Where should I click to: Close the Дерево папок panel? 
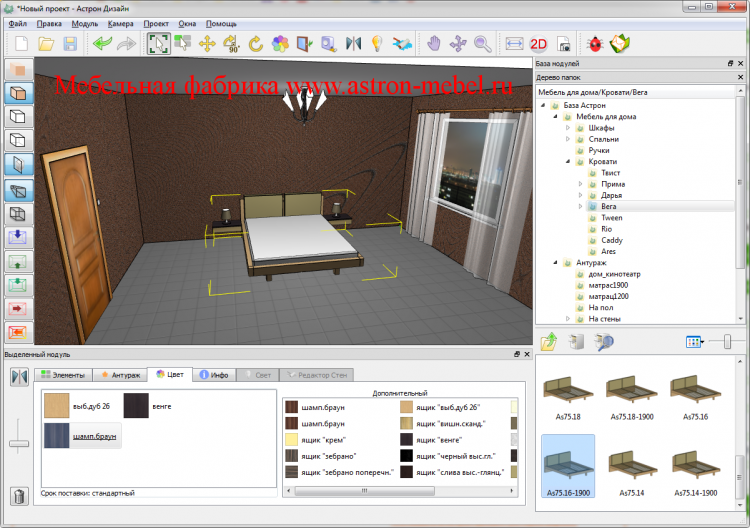pos(740,77)
